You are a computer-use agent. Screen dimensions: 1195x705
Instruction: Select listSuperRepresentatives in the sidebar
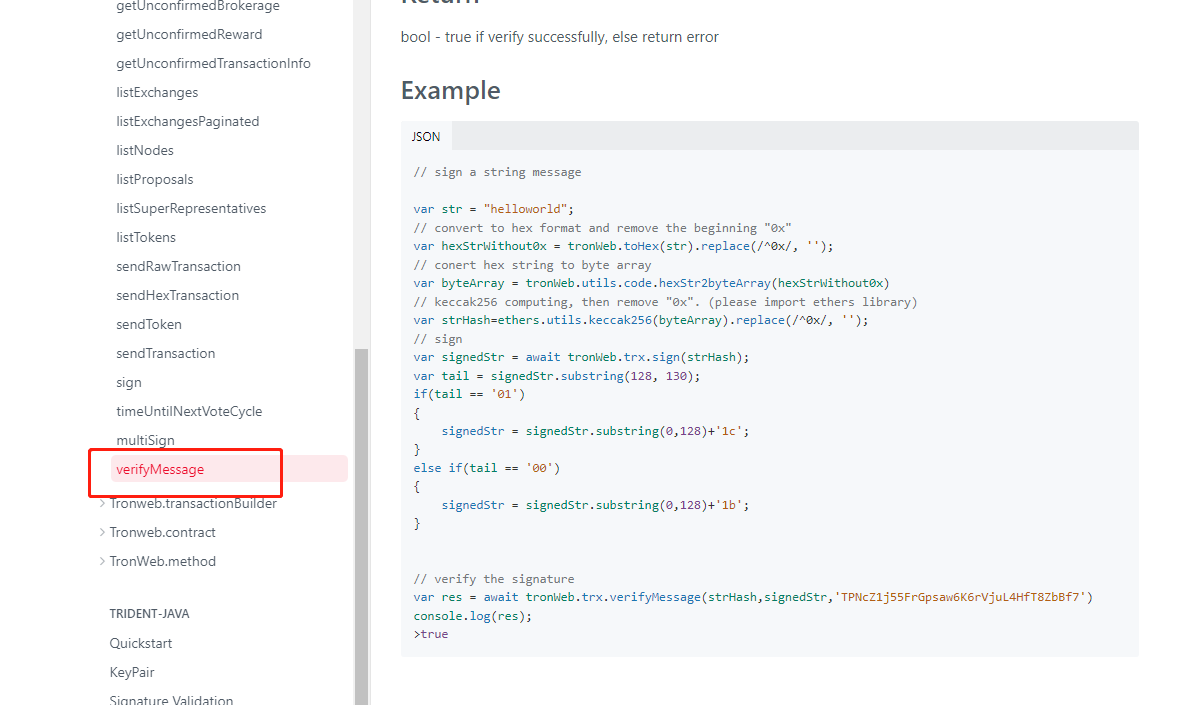pyautogui.click(x=191, y=208)
